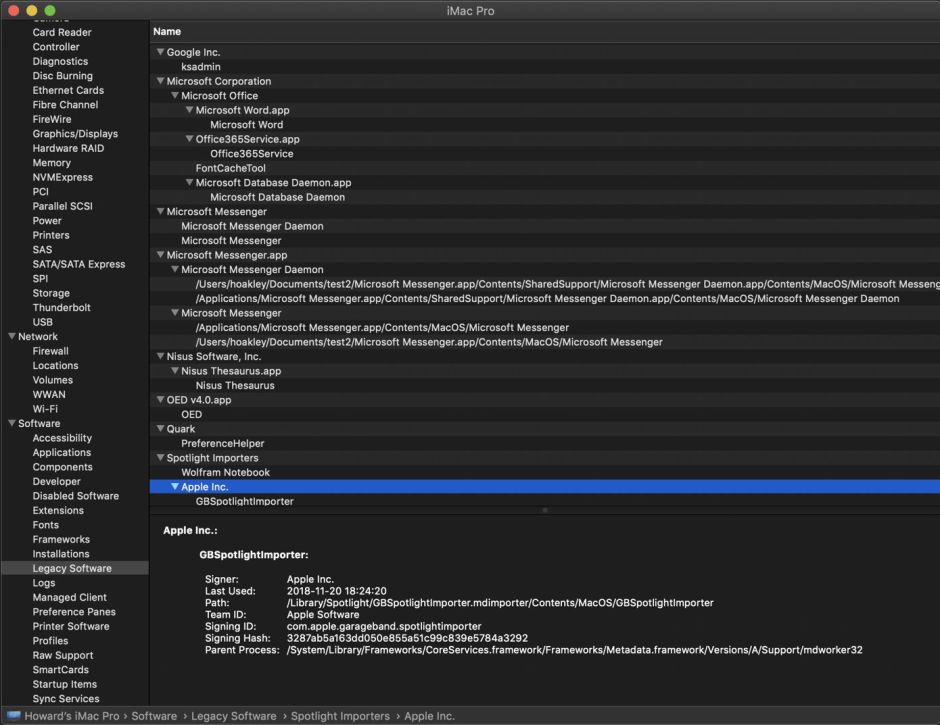Click the computer icon in the path bar
The width and height of the screenshot is (940, 725).
14,716
